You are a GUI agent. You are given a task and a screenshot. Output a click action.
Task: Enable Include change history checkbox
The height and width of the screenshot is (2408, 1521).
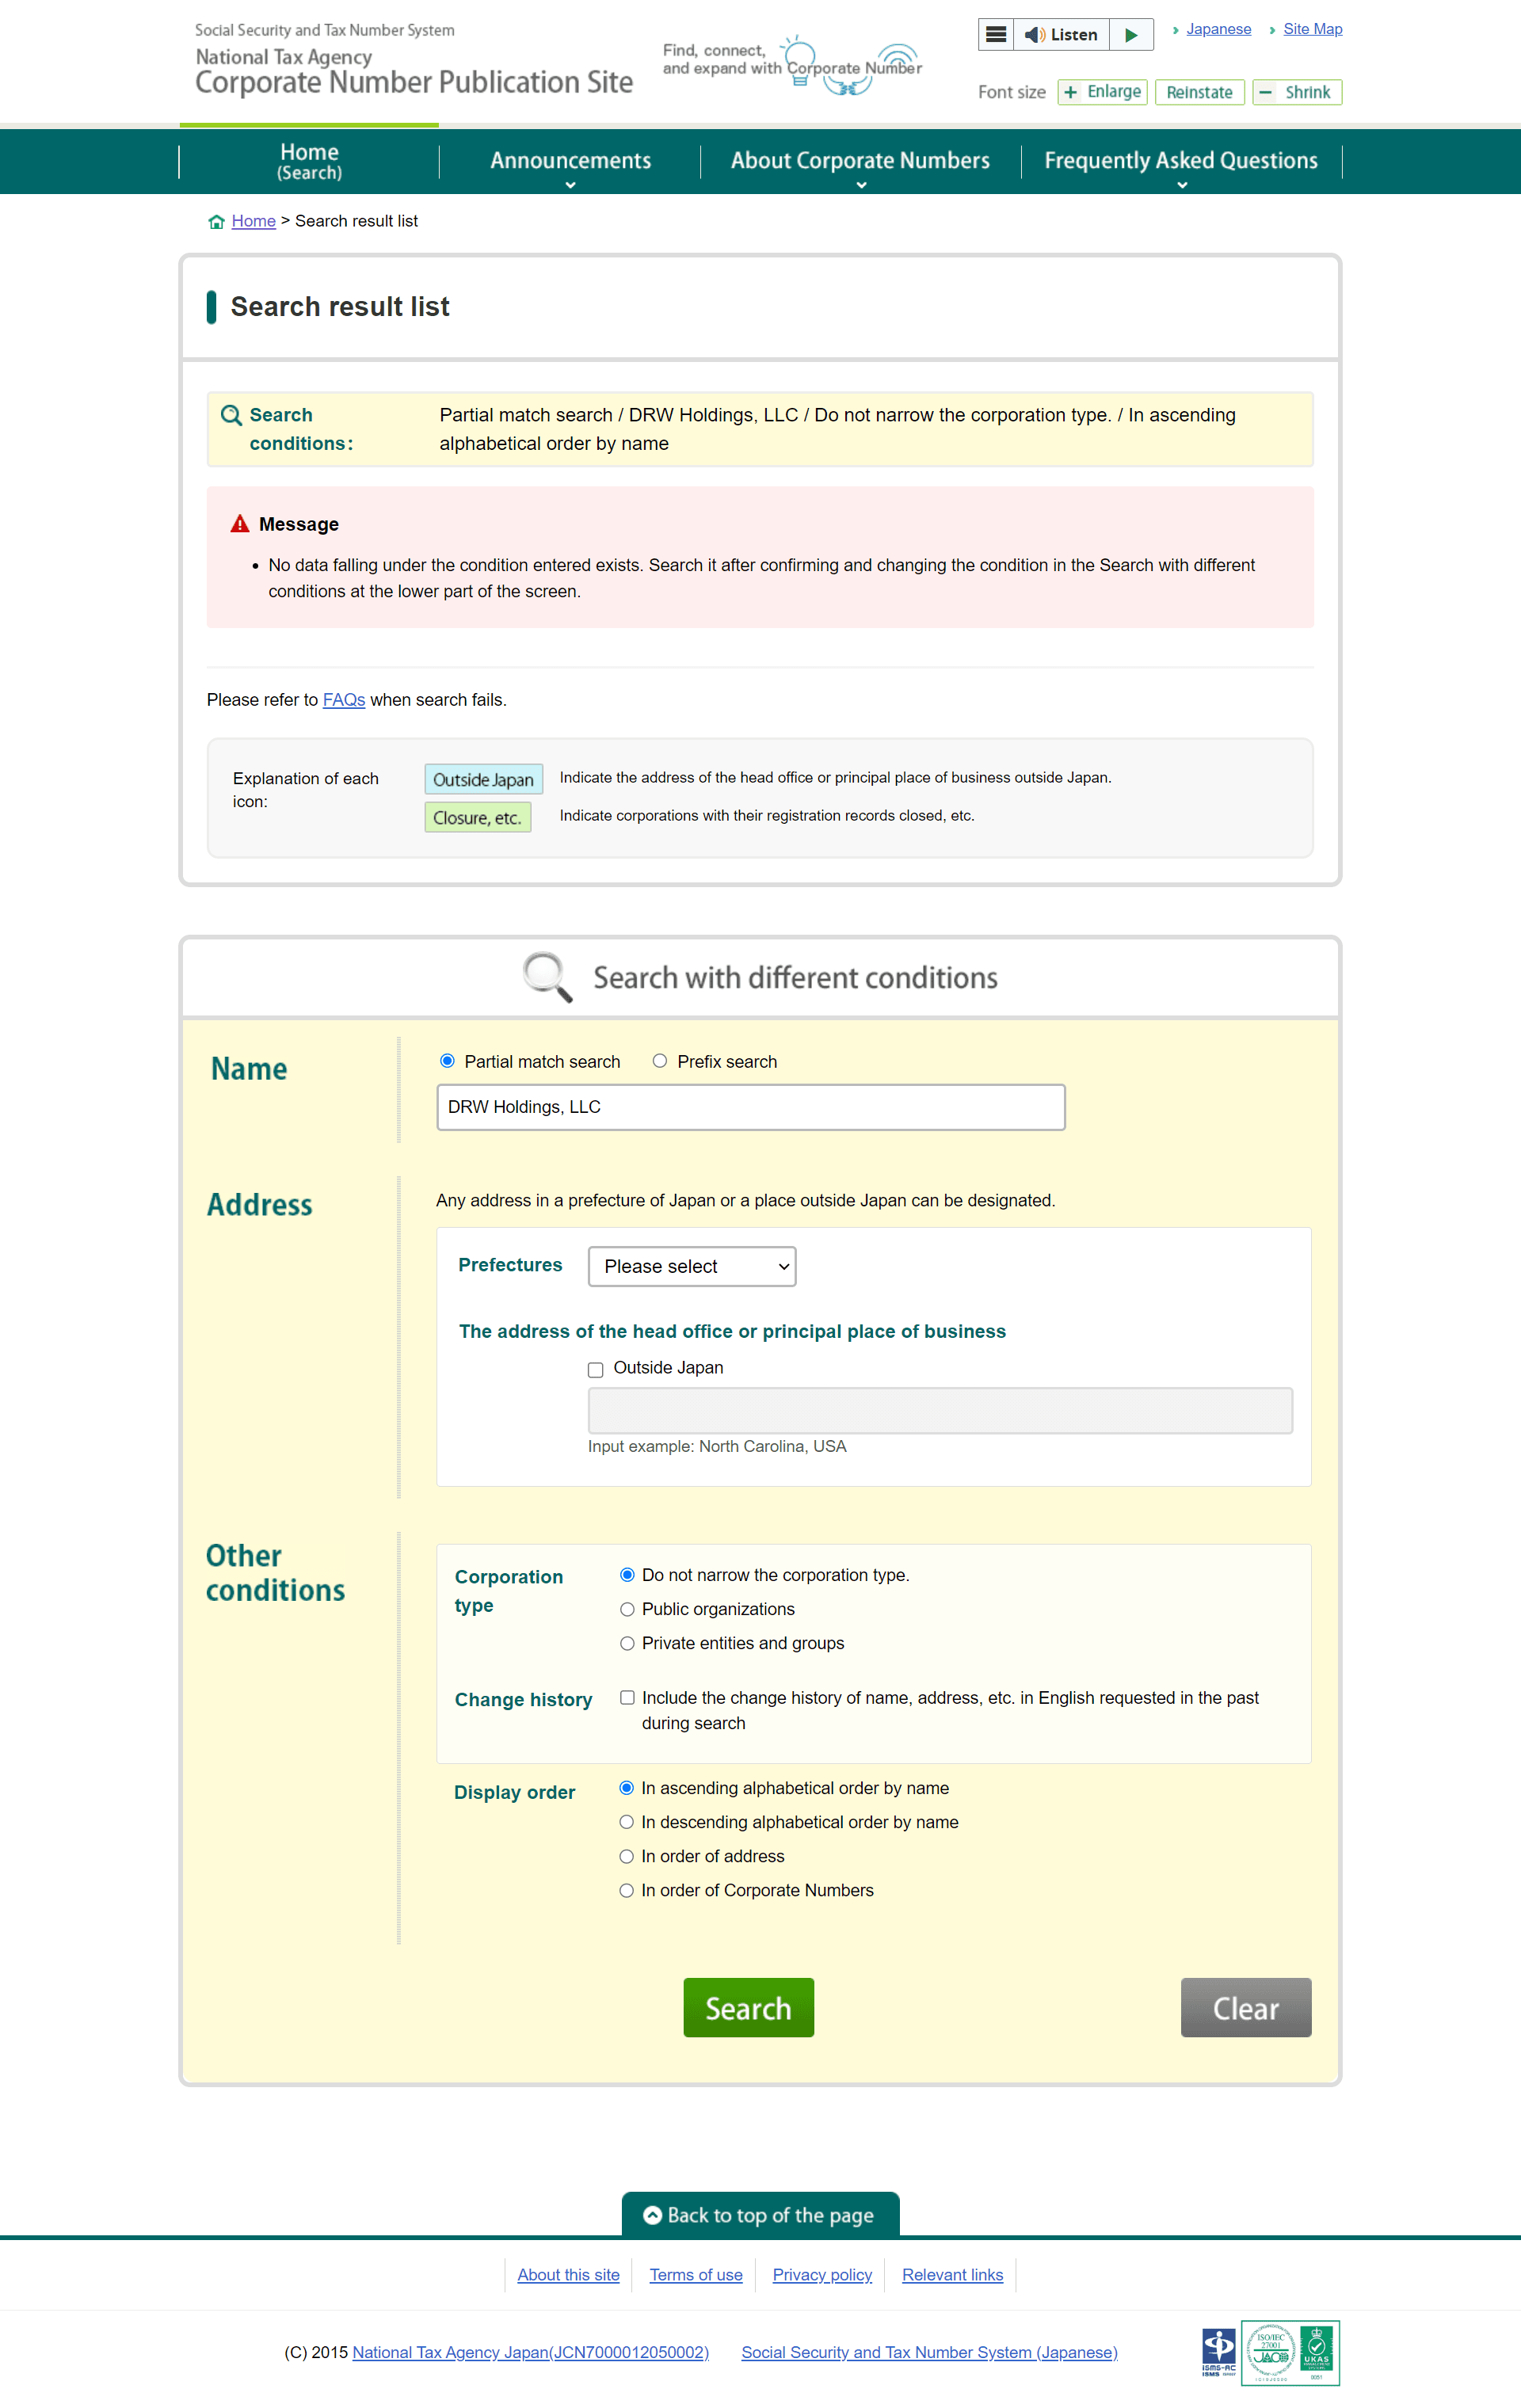(x=627, y=1694)
